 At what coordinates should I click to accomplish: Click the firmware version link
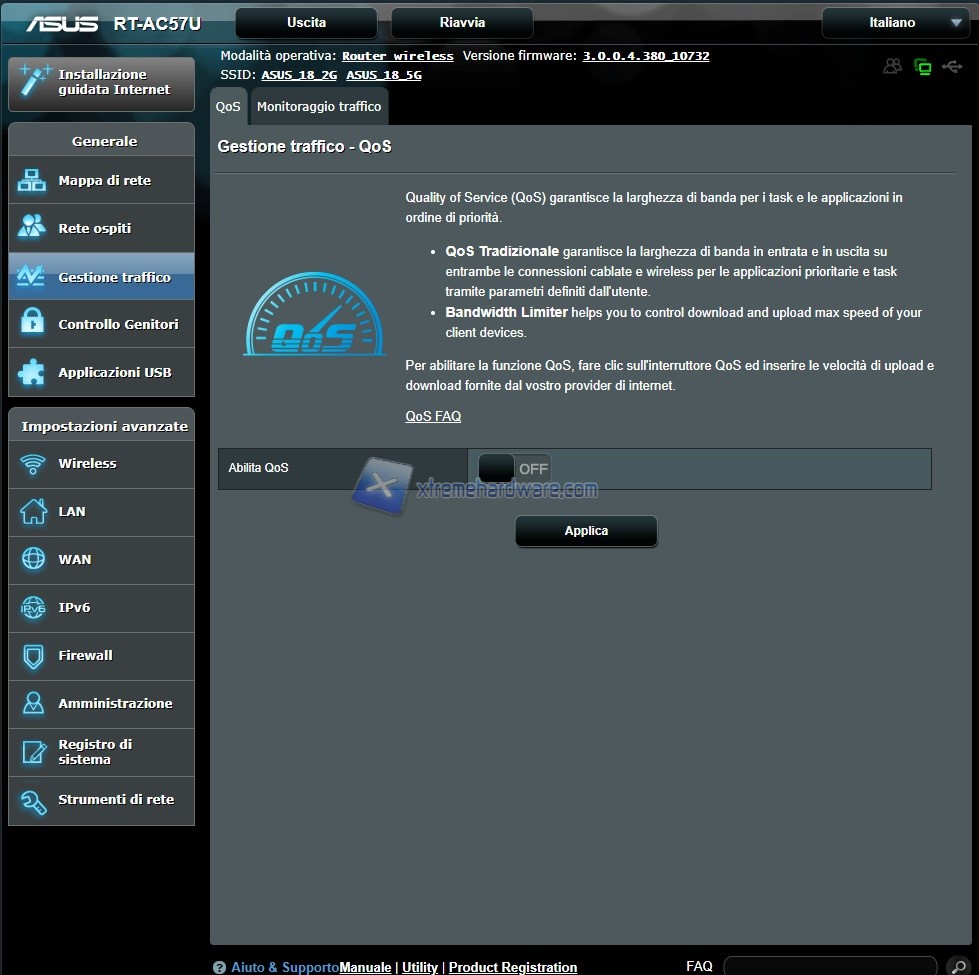point(646,56)
